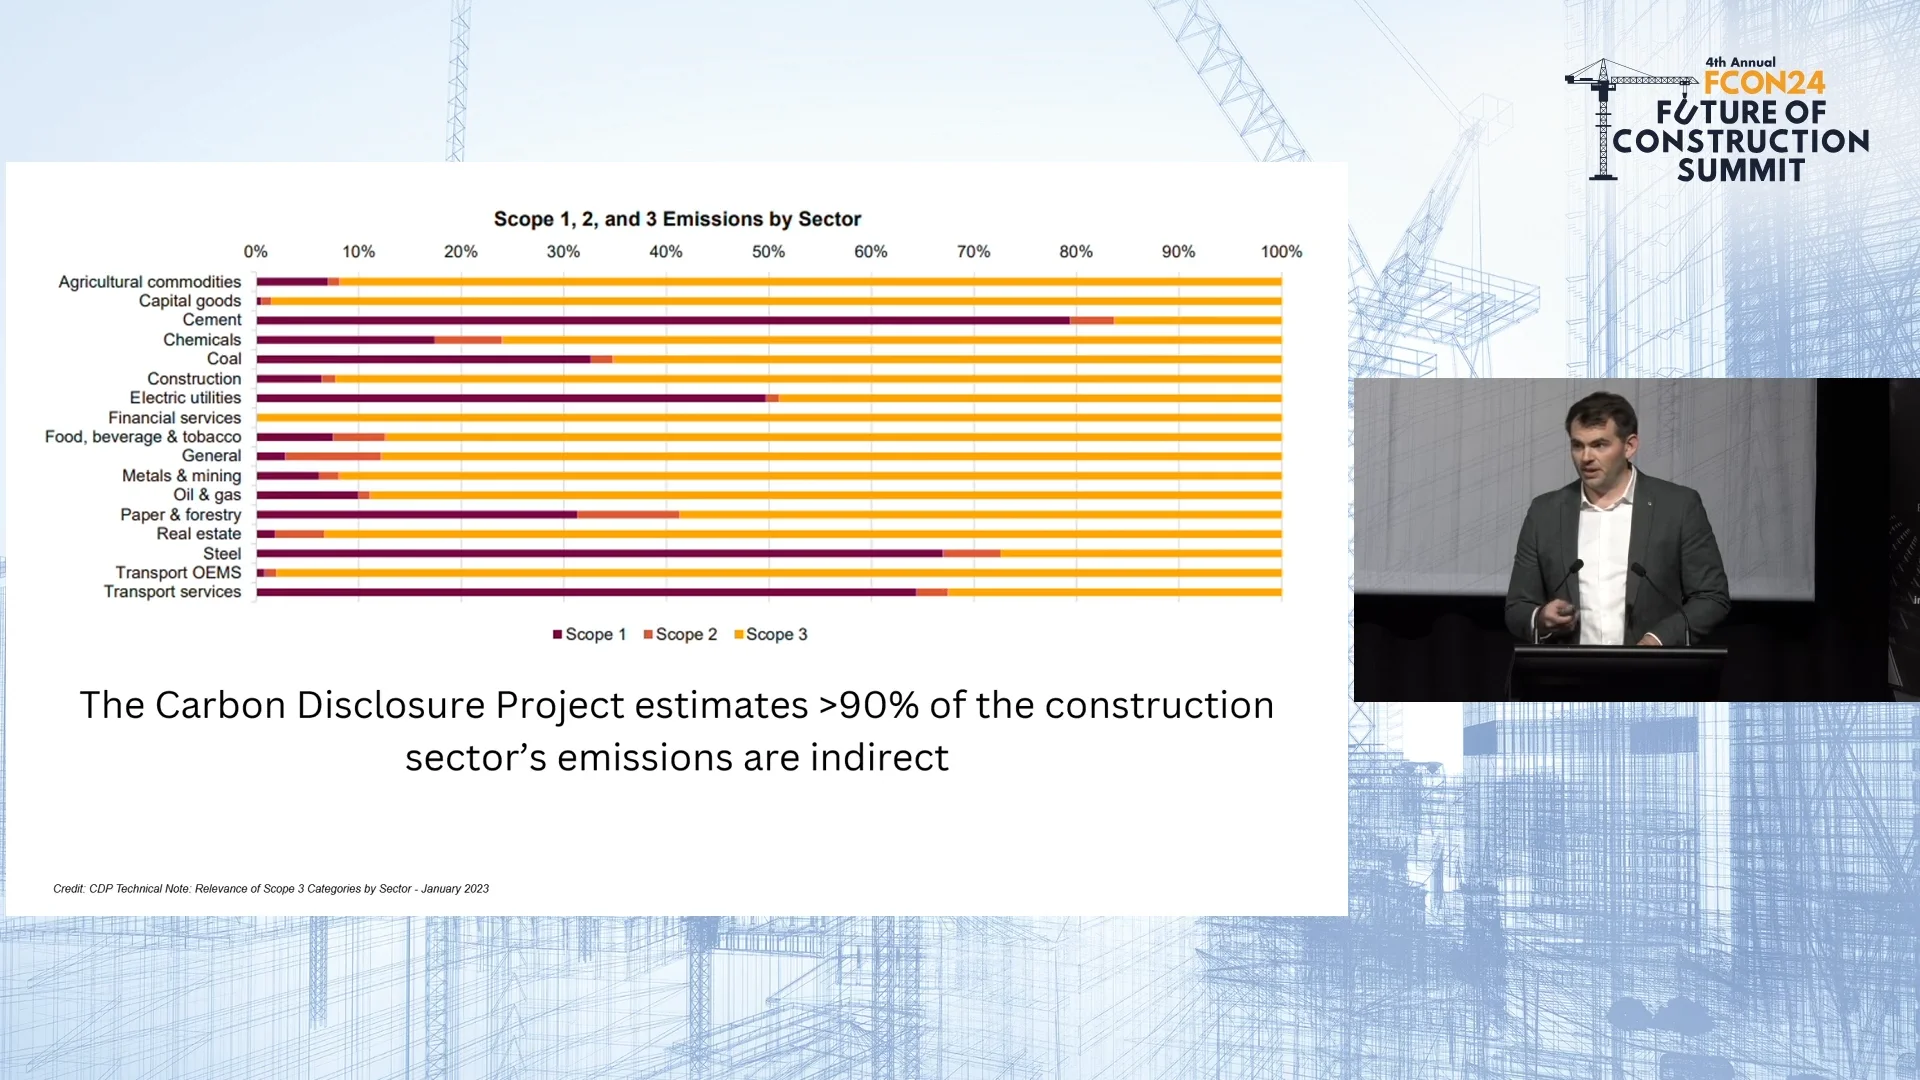Viewport: 1920px width, 1080px height.
Task: Click the Steel bar's Scope 1 segment
Action: [x=600, y=553]
